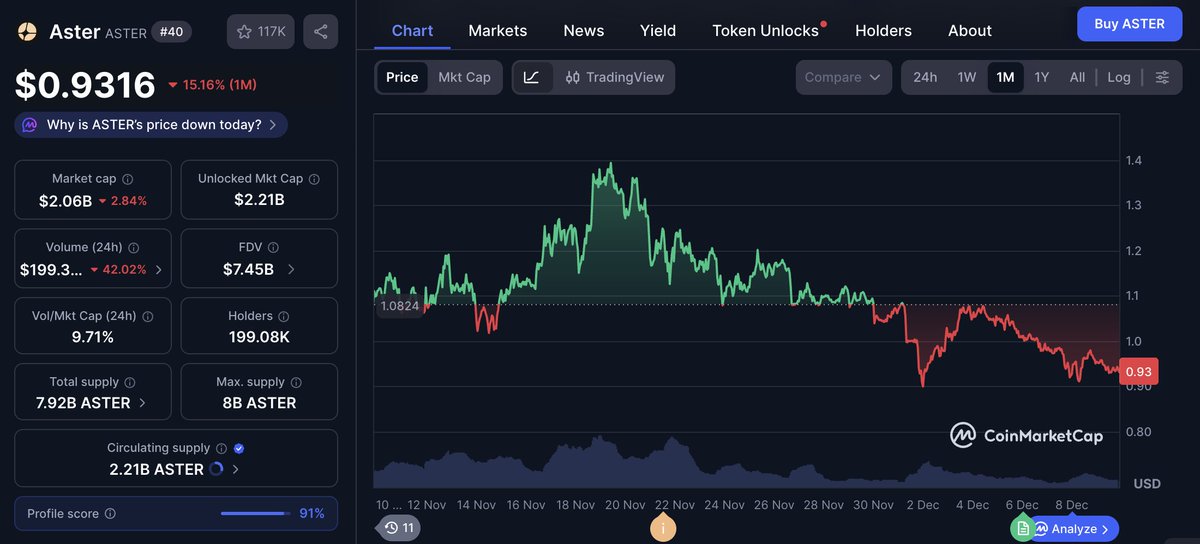Image resolution: width=1200 pixels, height=544 pixels.
Task: Set chart range to 1Y
Action: 1042,77
